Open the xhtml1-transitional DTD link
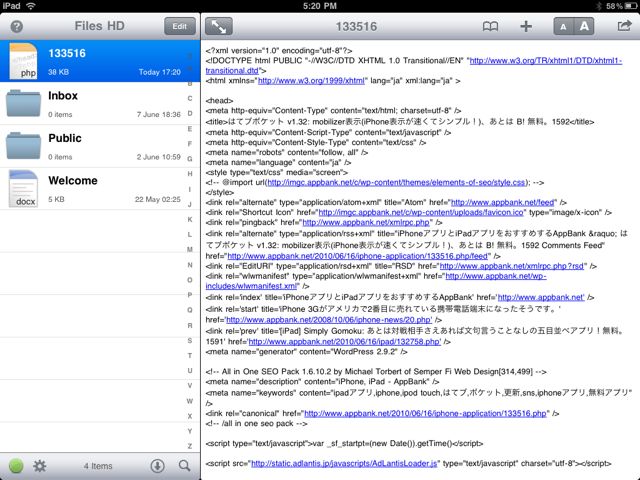The height and width of the screenshot is (480, 640). [546, 61]
